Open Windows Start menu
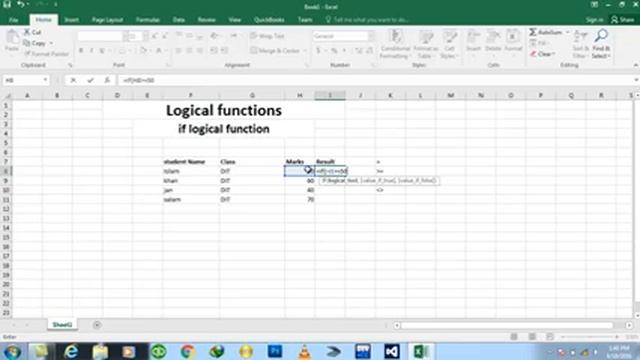 [x=12, y=351]
